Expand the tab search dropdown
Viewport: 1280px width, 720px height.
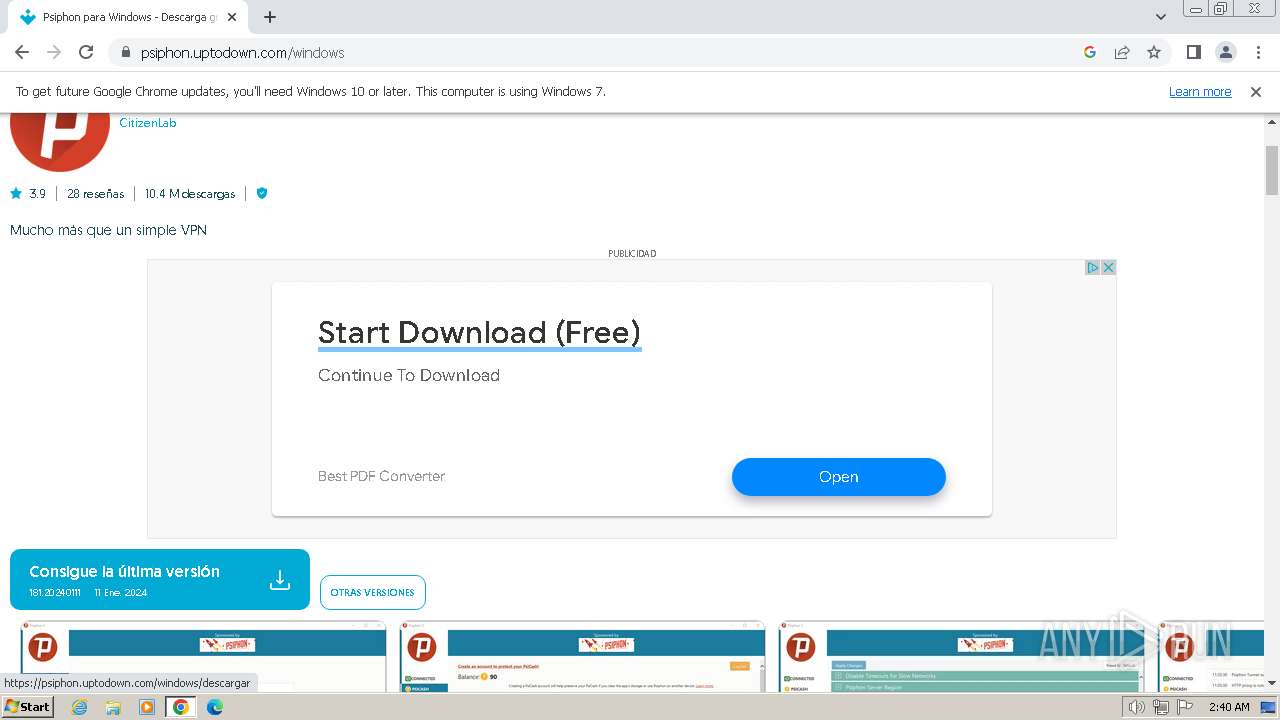tap(1161, 17)
